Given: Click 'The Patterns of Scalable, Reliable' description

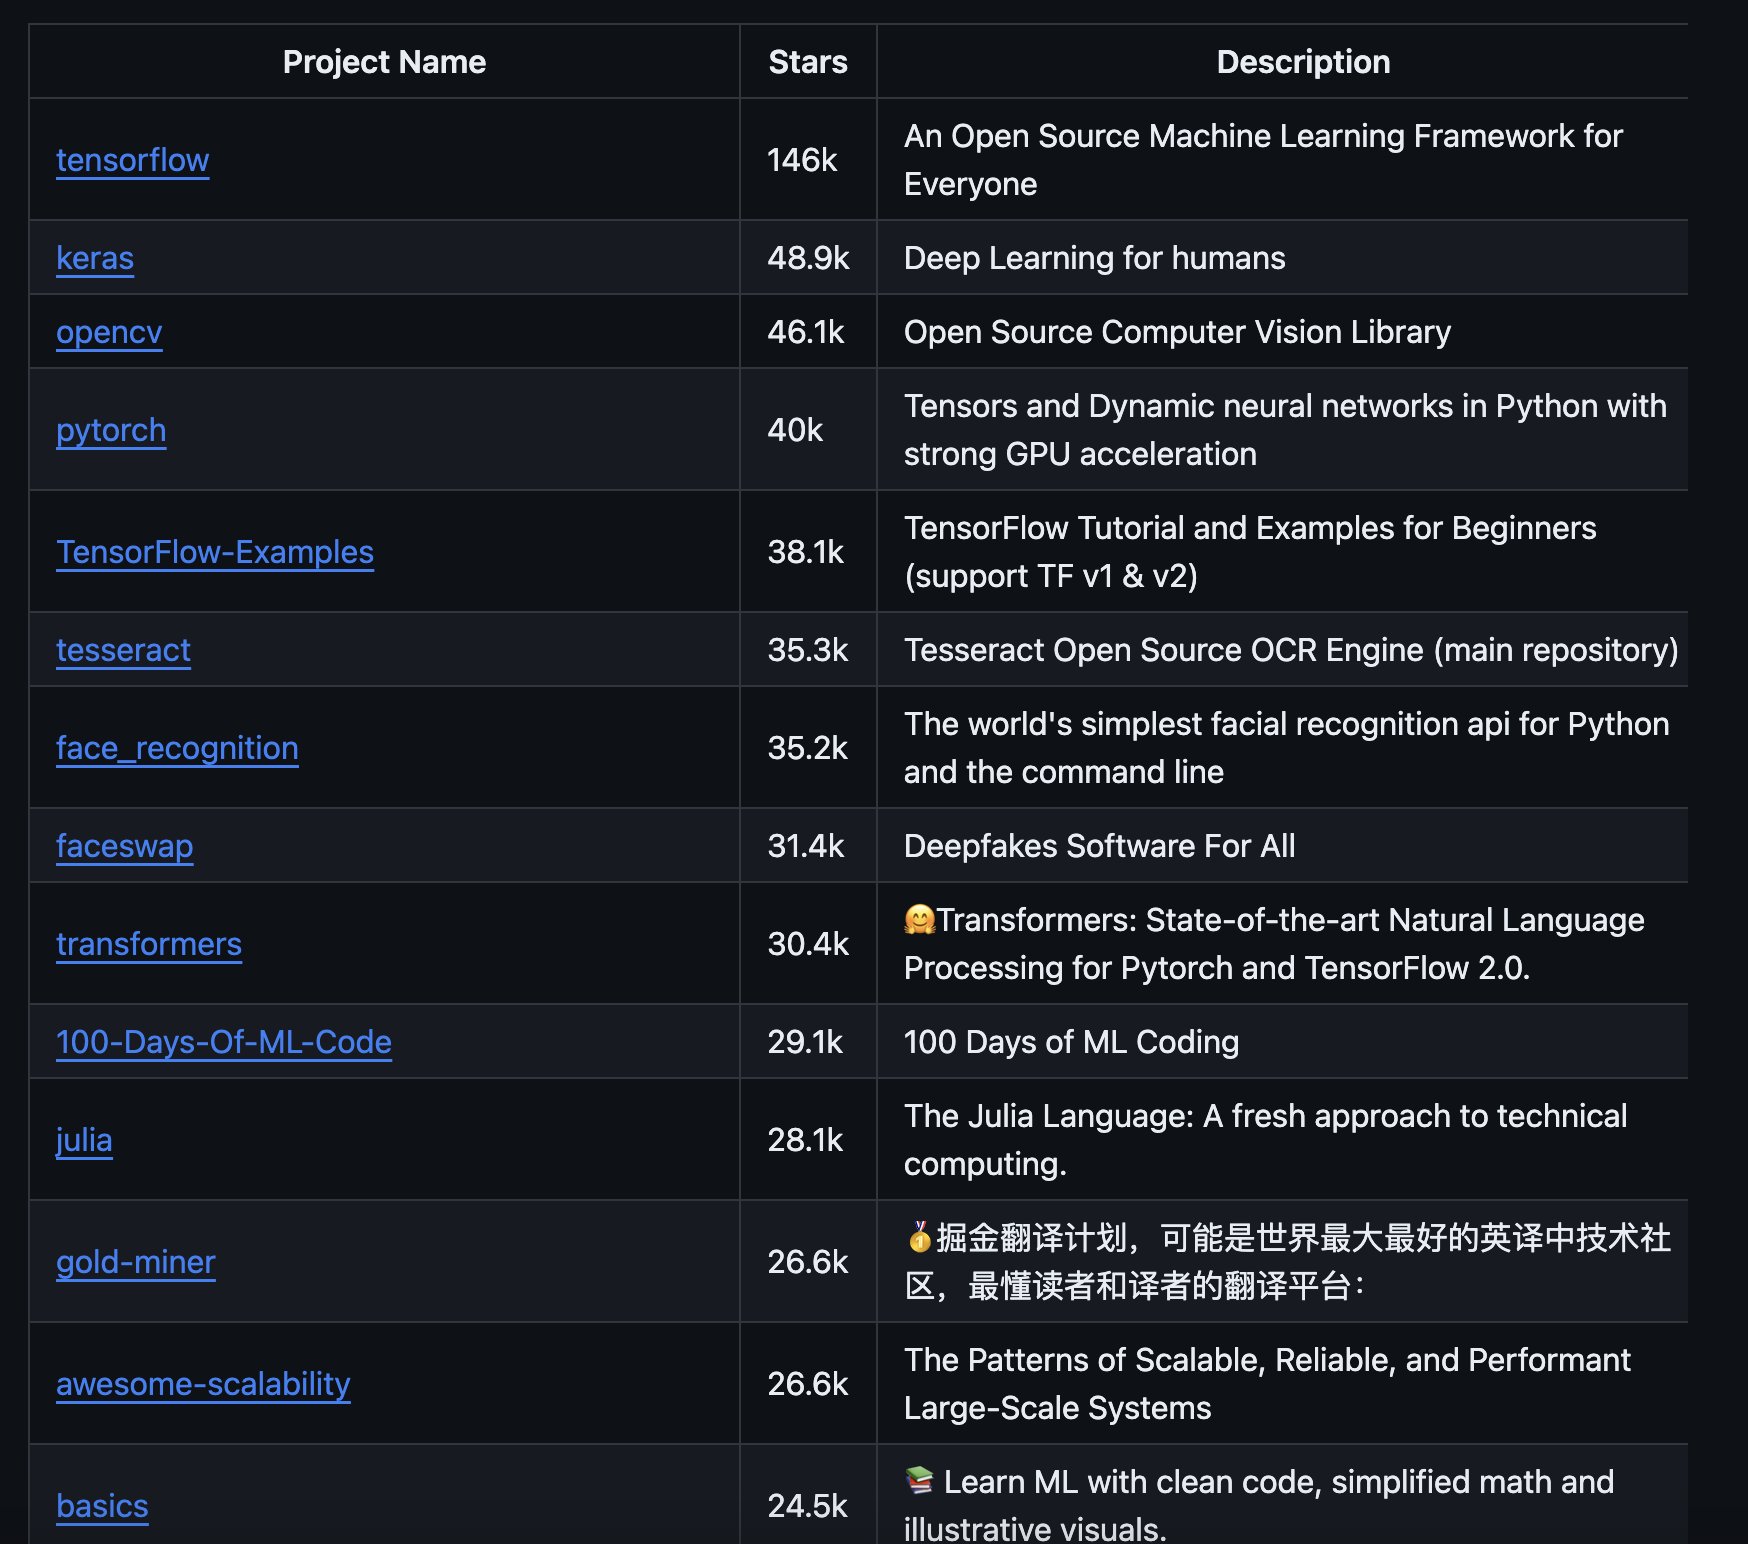Looking at the screenshot, I should coord(1267,1384).
